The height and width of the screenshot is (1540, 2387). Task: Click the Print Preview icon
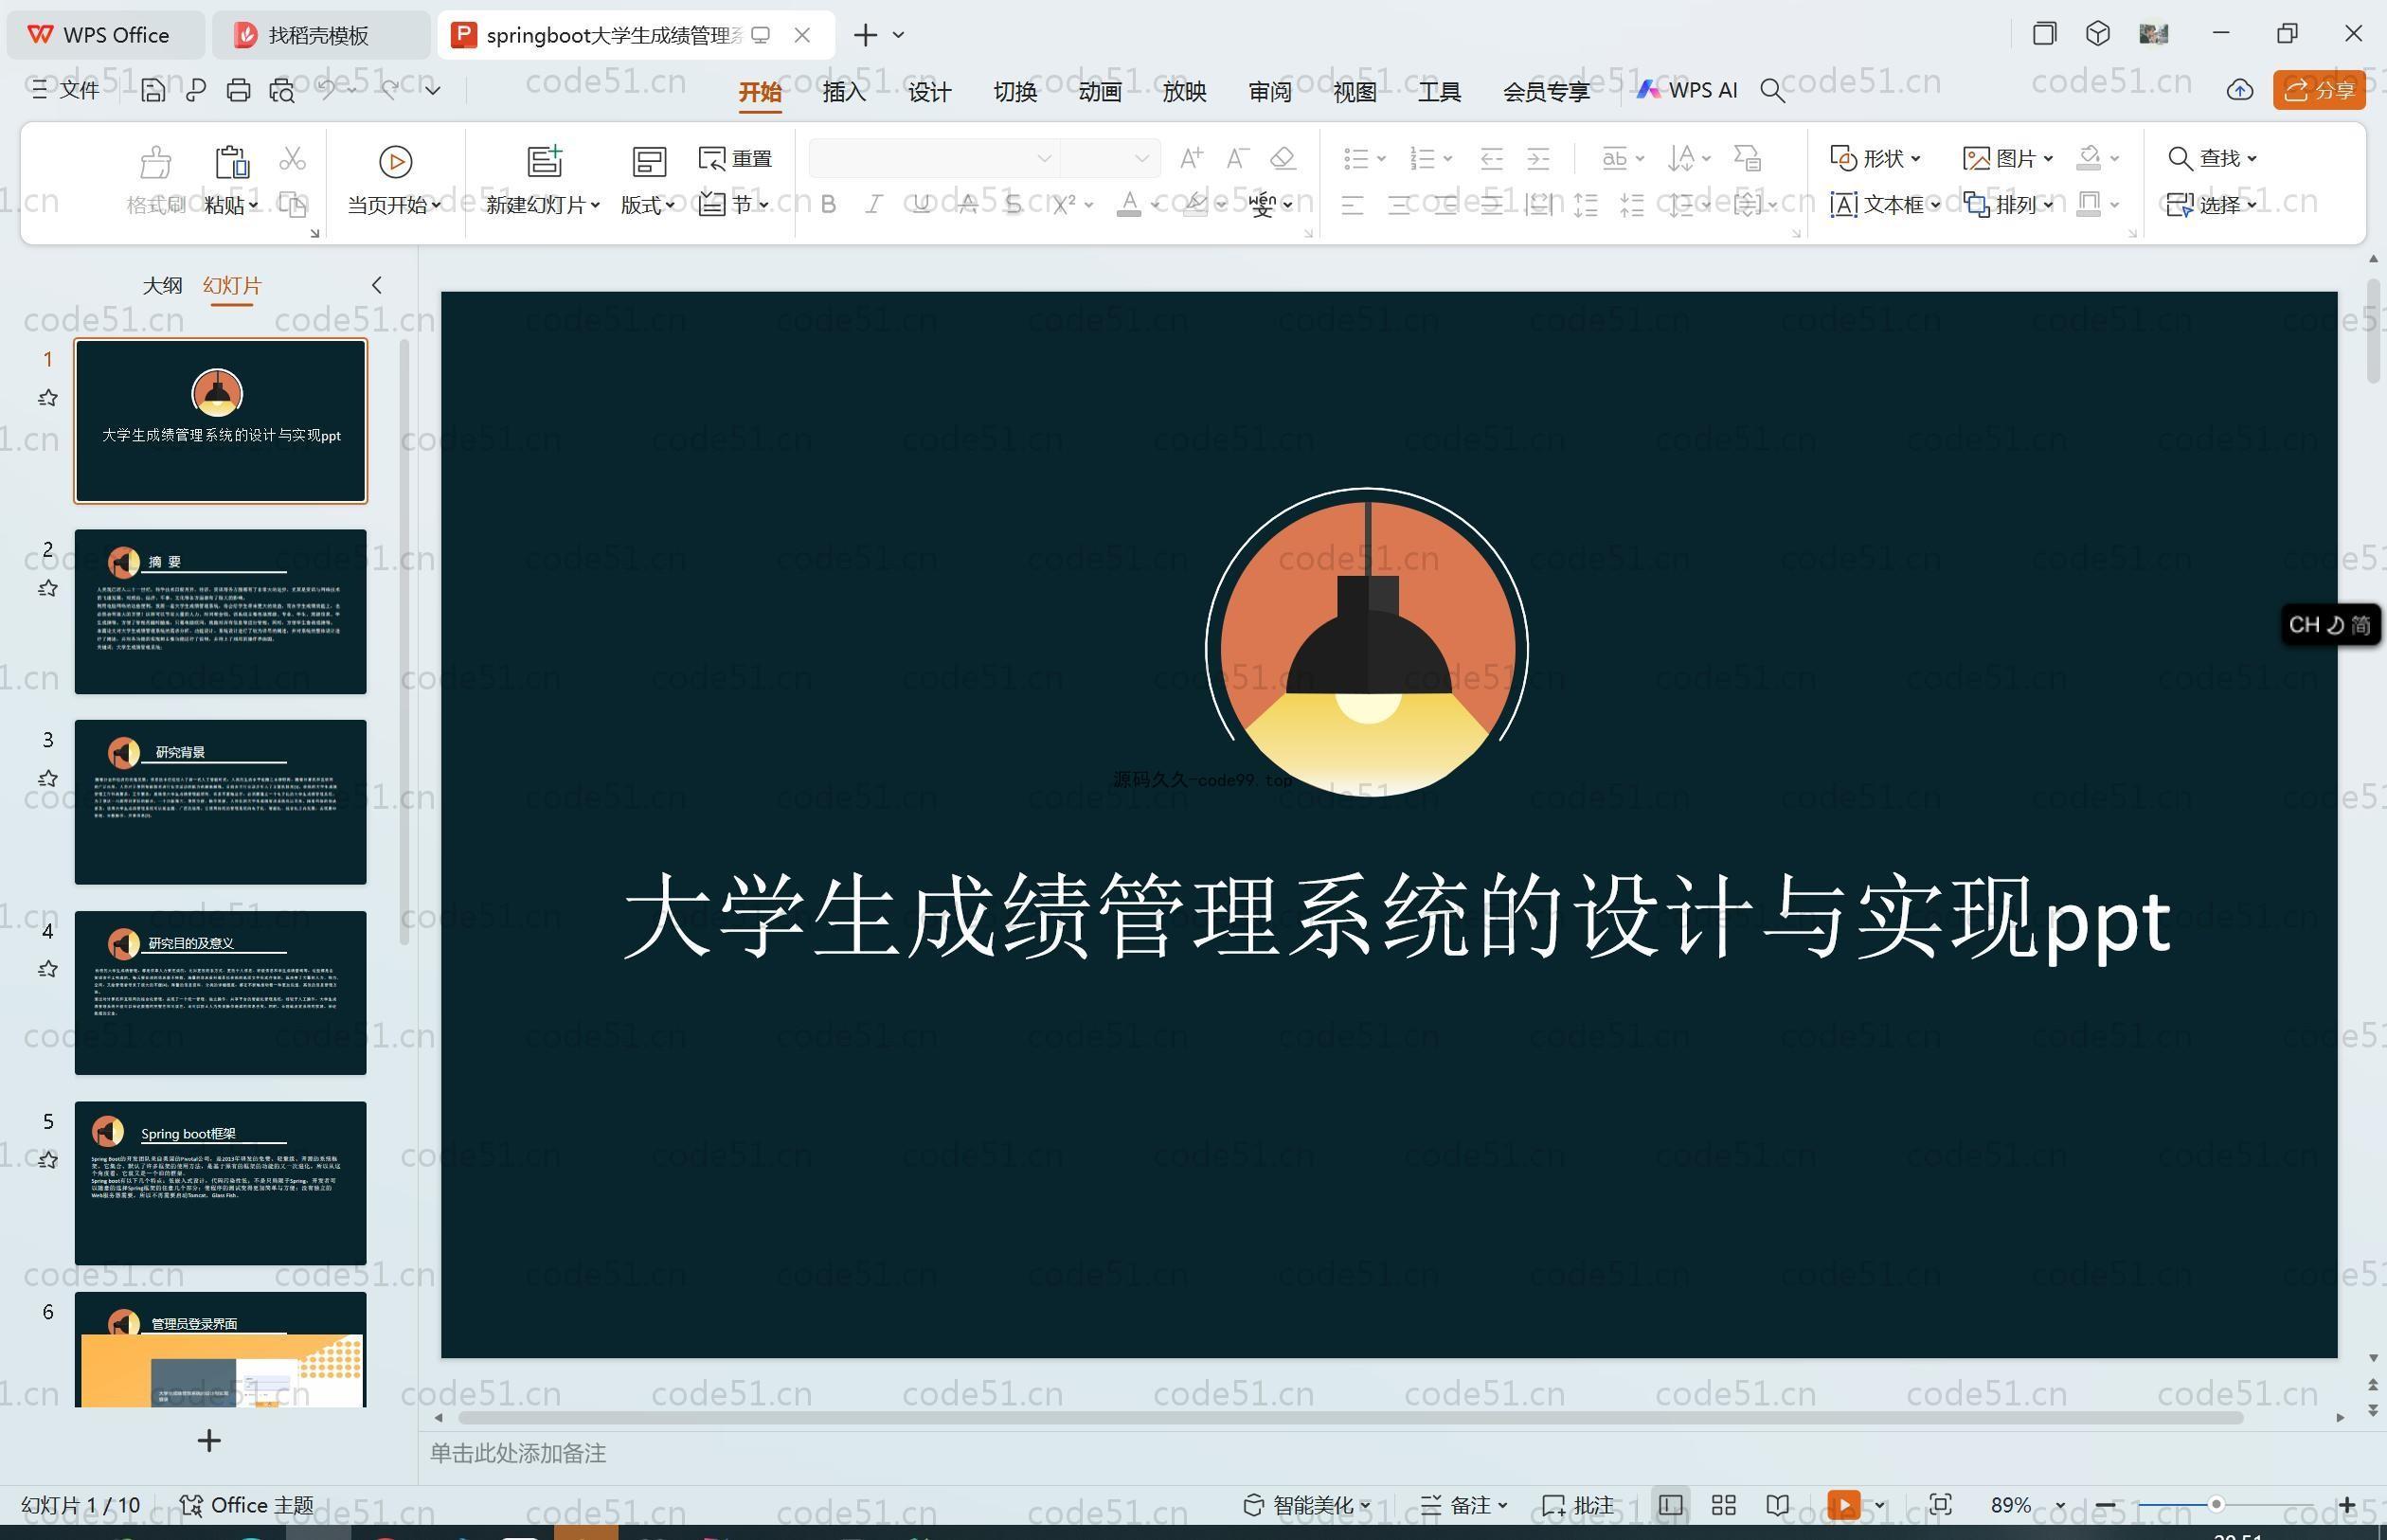point(282,90)
